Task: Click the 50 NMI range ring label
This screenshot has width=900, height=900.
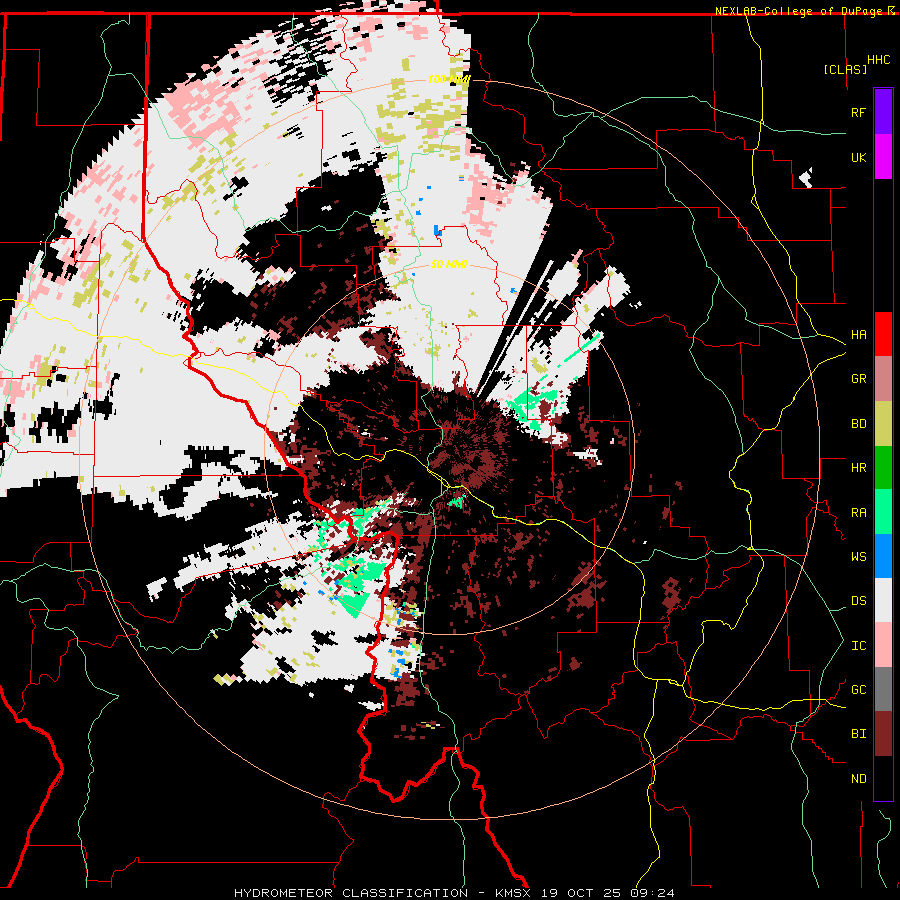Action: coord(449,264)
